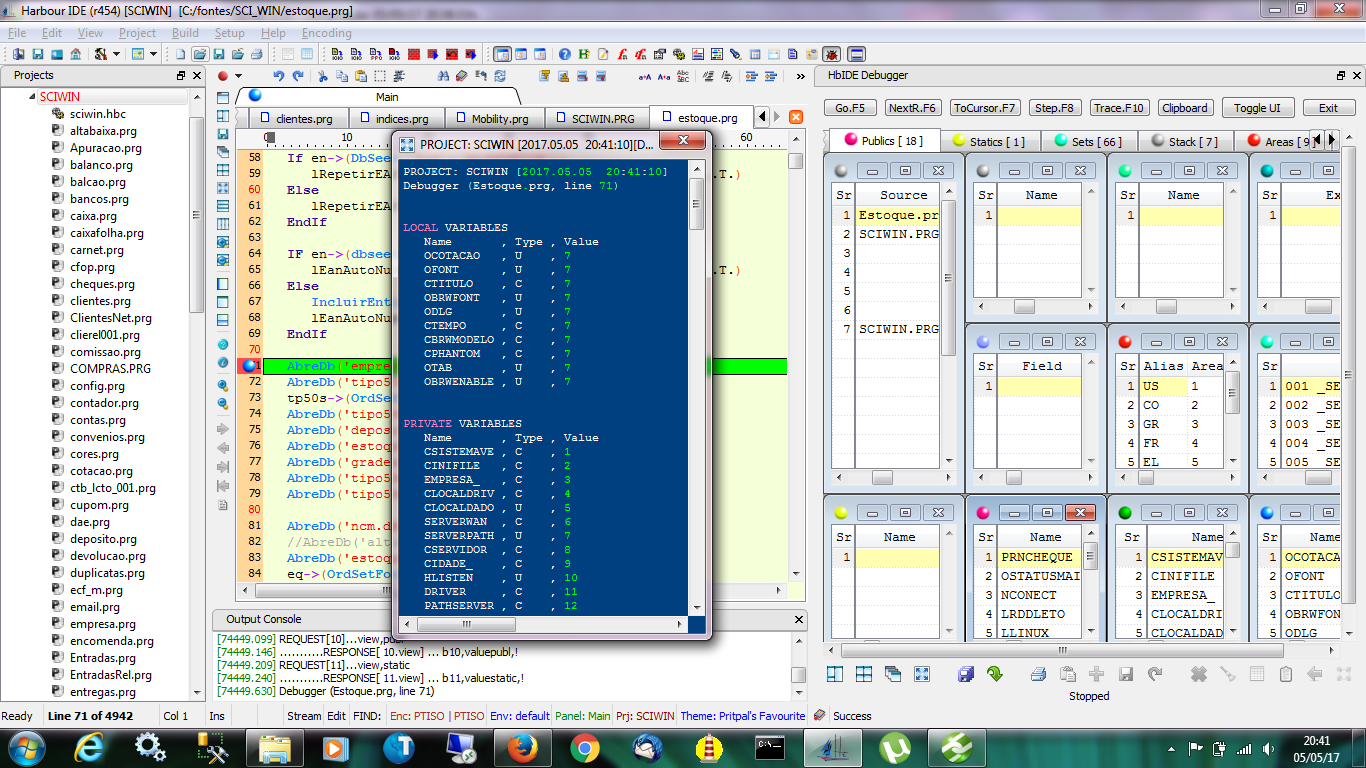Click the binoculars find icon

click(x=443, y=76)
